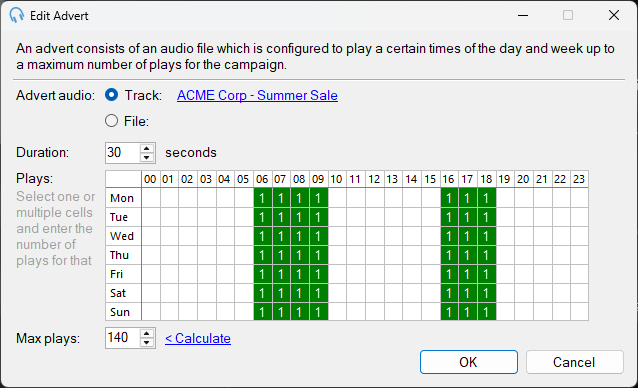
Task: Click the Max plays input field
Action: click(x=122, y=338)
